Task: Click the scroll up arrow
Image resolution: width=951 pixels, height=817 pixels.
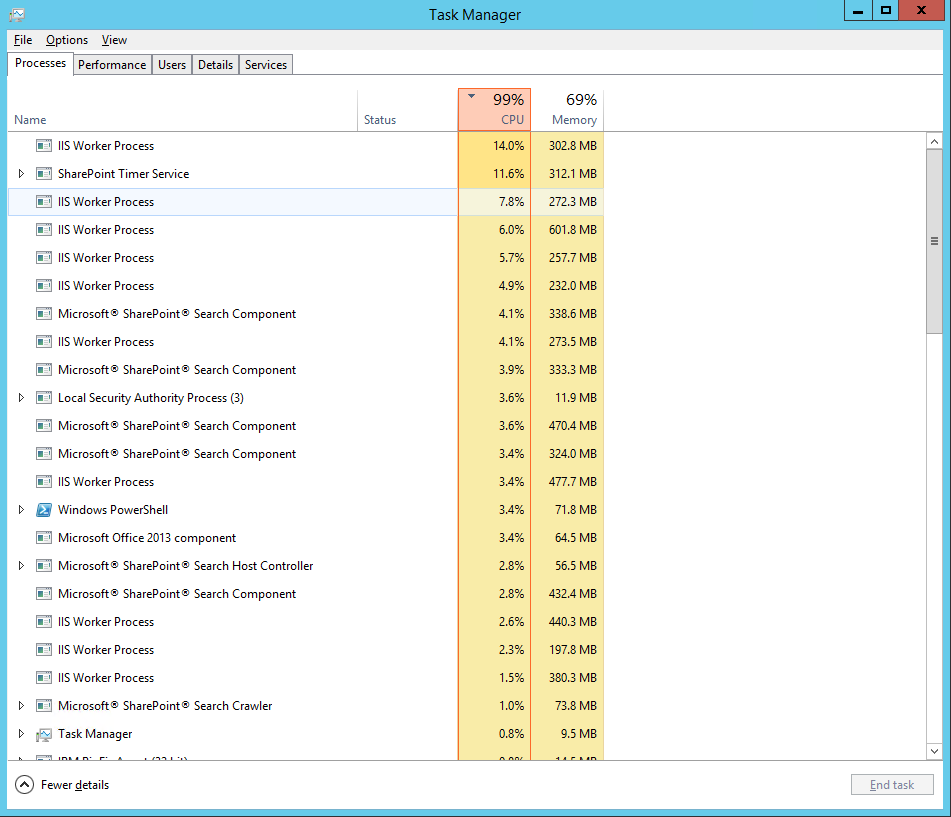Action: (934, 141)
